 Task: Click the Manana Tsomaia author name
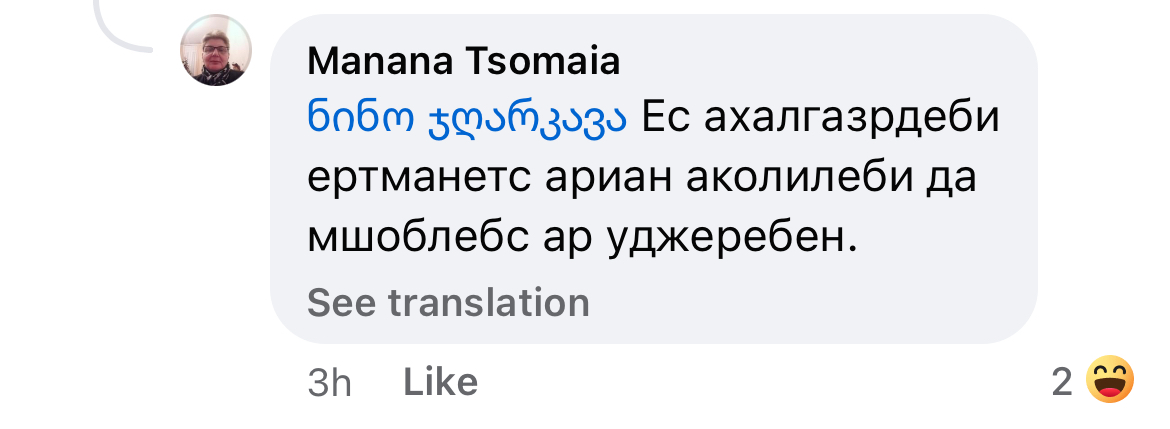pos(464,62)
